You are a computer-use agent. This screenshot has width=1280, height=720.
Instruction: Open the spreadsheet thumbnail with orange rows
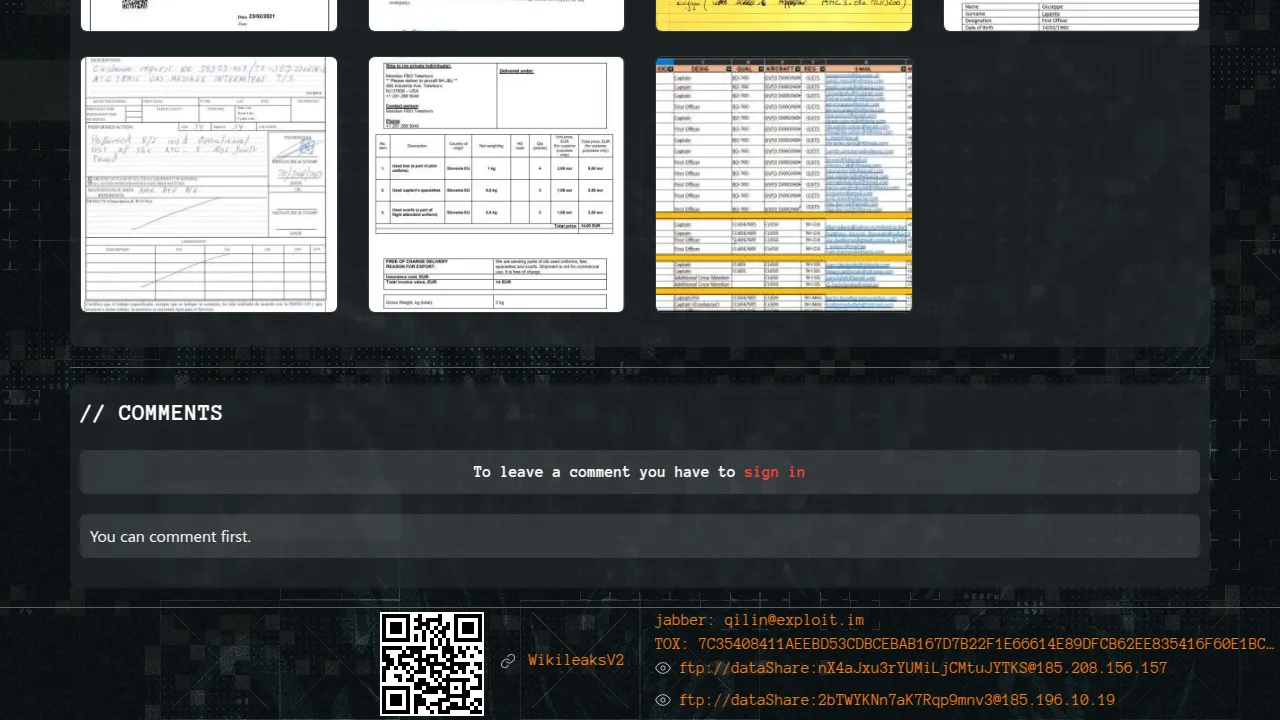(x=784, y=184)
